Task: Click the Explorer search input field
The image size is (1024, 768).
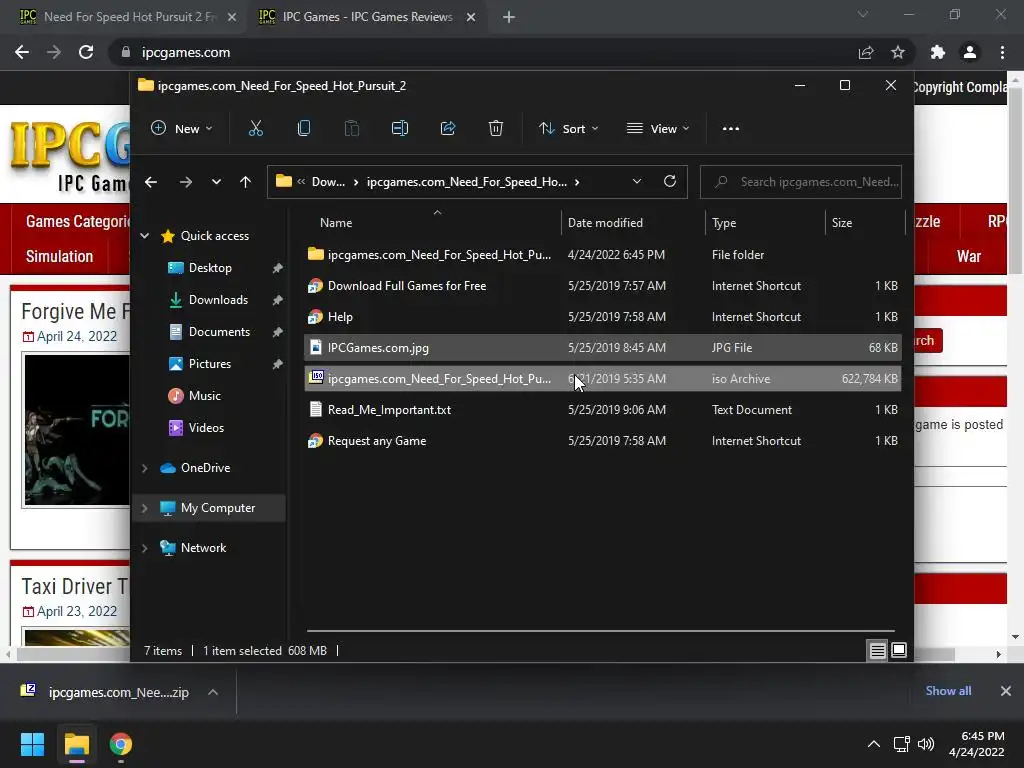Action: [x=801, y=182]
